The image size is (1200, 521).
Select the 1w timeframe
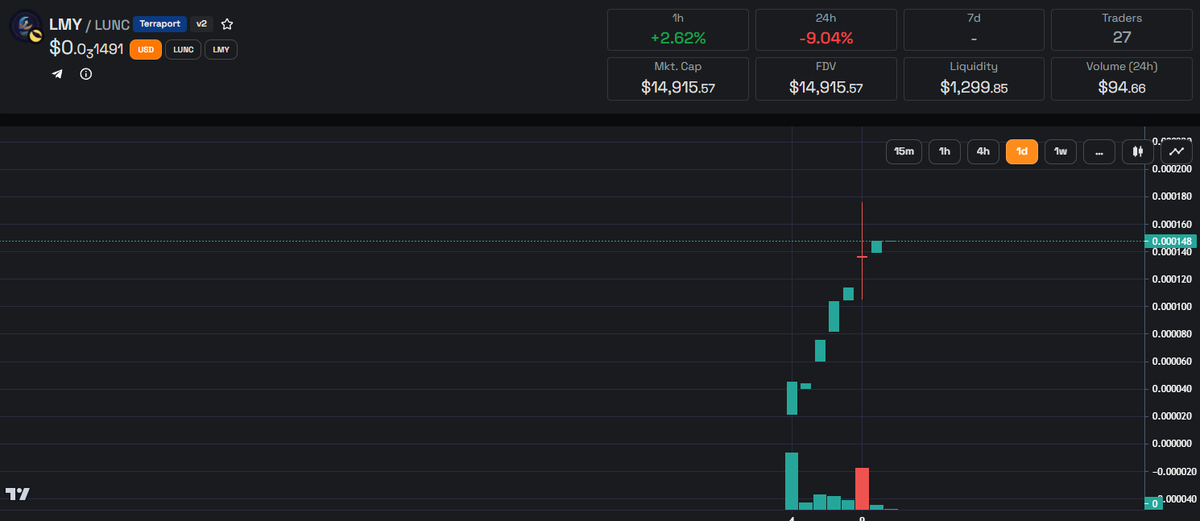1061,152
